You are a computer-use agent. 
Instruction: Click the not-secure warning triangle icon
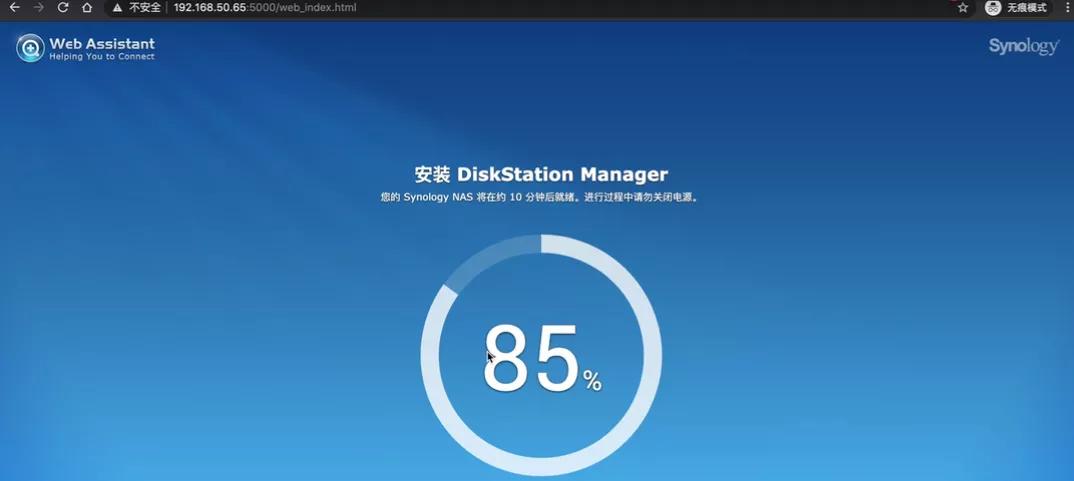pyautogui.click(x=117, y=8)
